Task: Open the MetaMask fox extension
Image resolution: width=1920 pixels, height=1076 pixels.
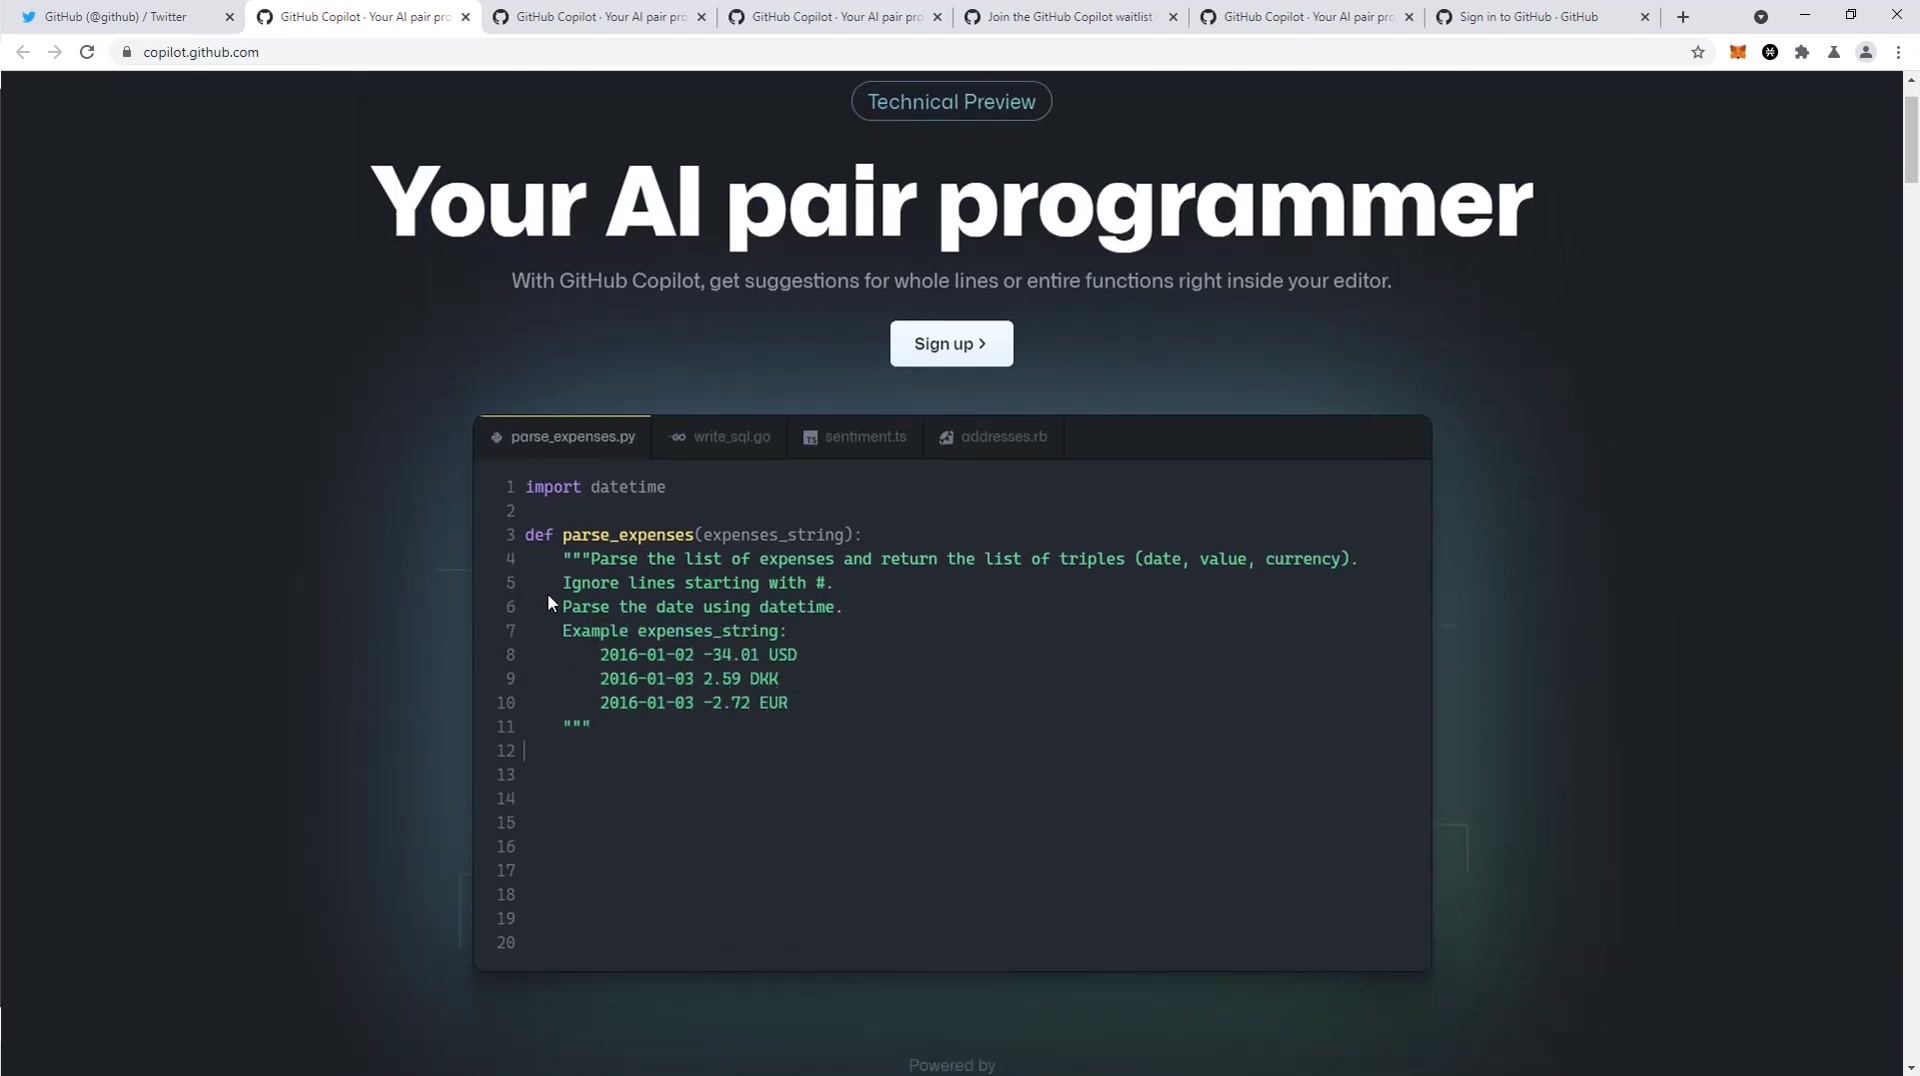Action: click(1738, 52)
